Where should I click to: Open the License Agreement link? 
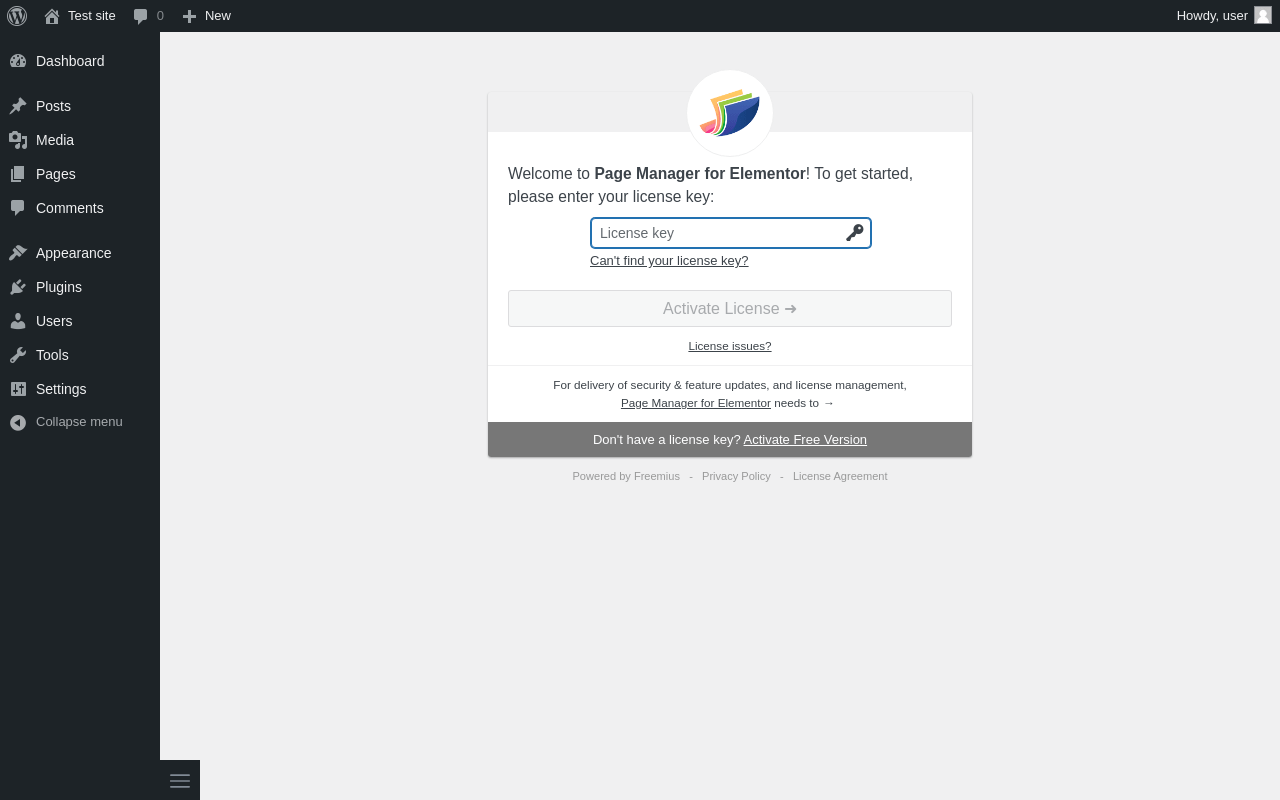(x=840, y=476)
